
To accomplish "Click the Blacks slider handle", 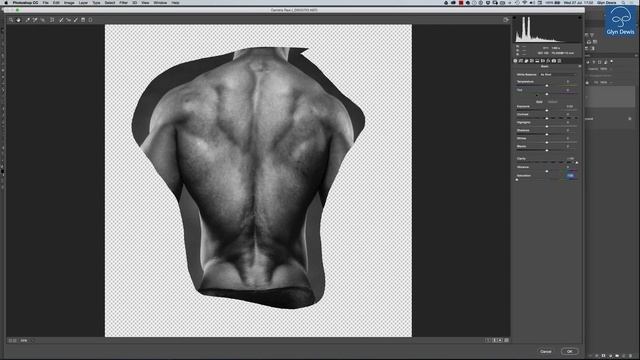I will click(x=547, y=150).
